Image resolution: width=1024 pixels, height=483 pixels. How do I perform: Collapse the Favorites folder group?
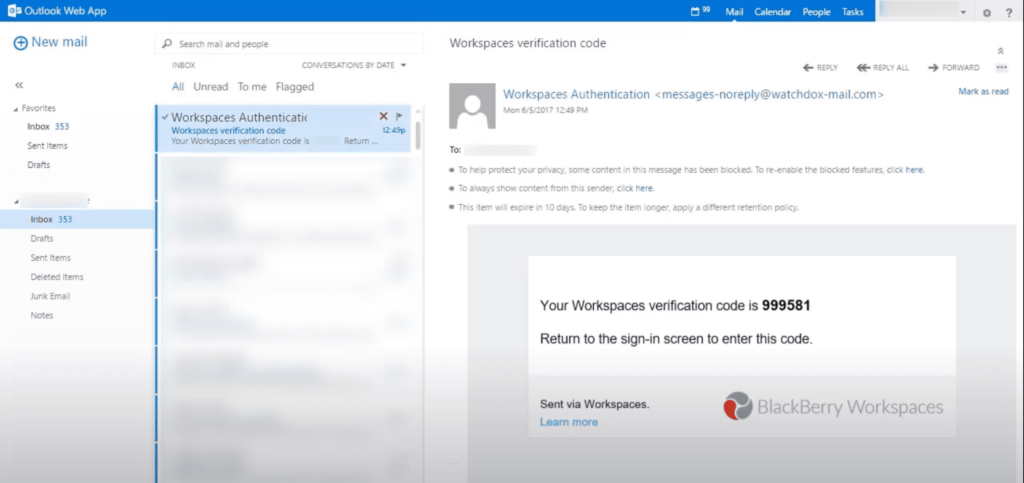[16, 109]
